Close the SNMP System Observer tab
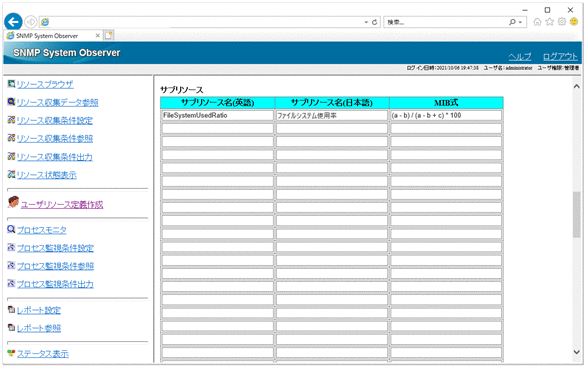585x367 pixels. click(x=98, y=35)
